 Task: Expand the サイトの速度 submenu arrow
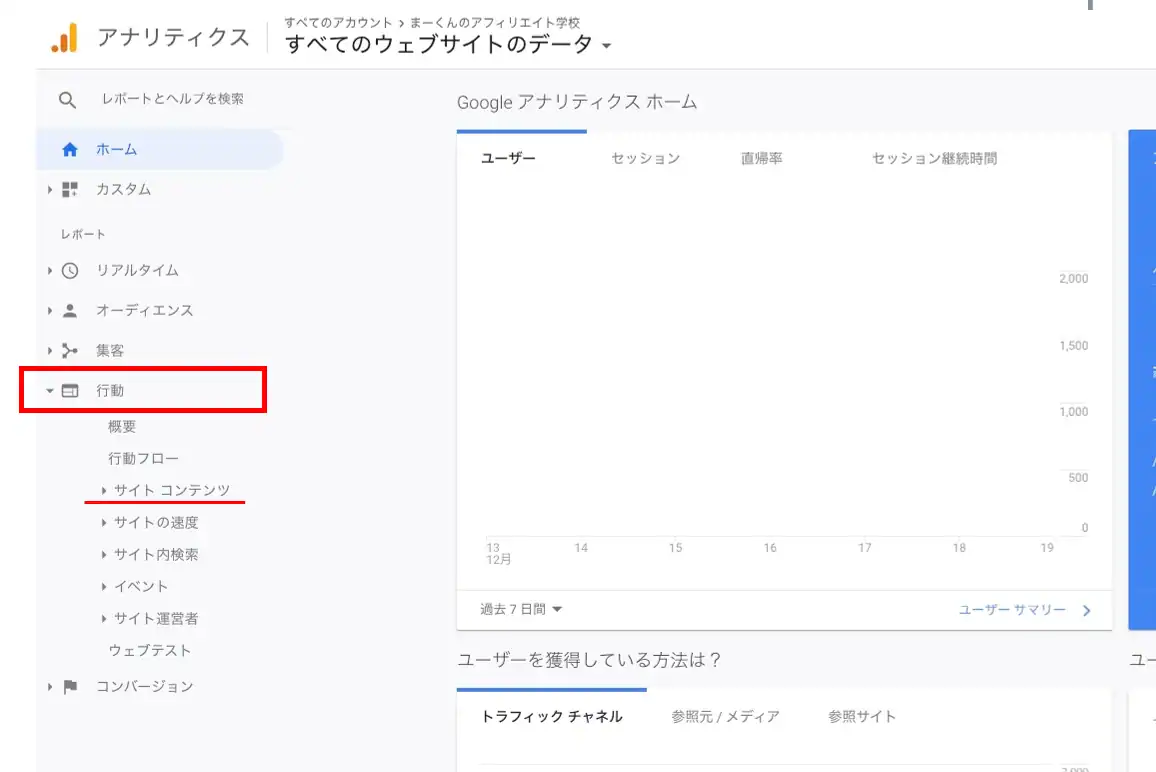(x=104, y=523)
